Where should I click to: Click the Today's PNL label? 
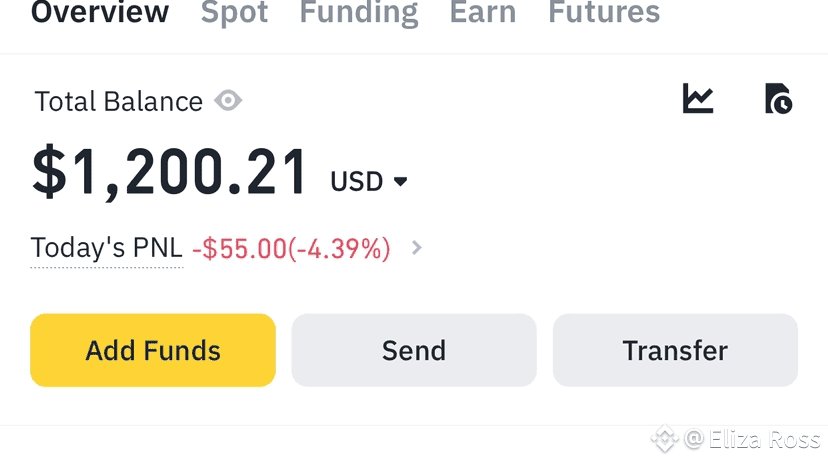pyautogui.click(x=106, y=248)
